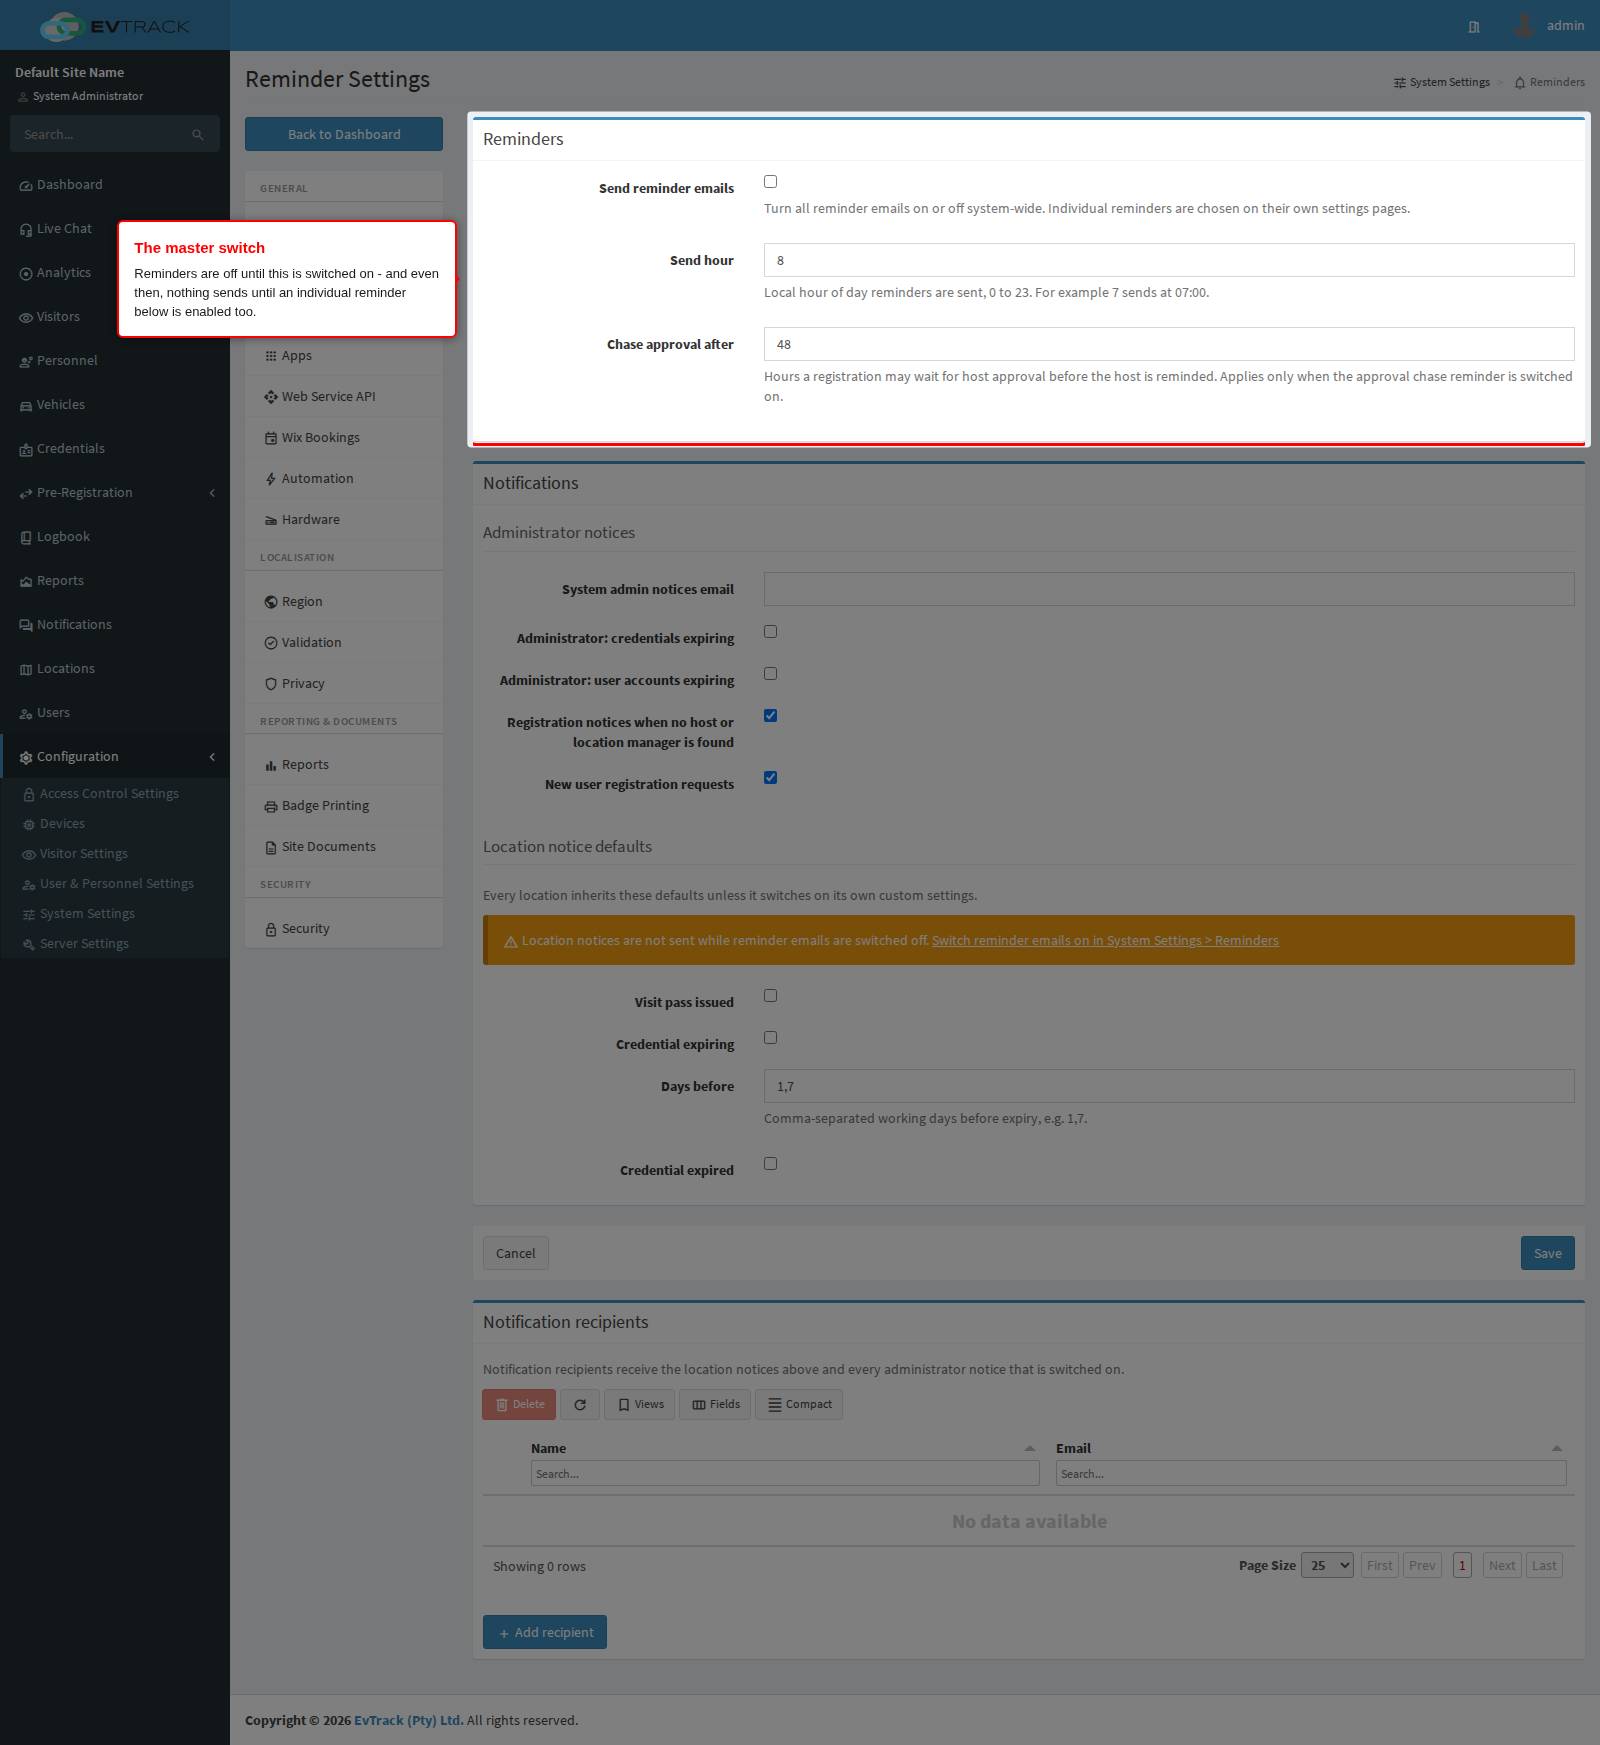Screen dimensions: 1600x1745
Task: Open Dashboard from the sidebar
Action: (115, 185)
